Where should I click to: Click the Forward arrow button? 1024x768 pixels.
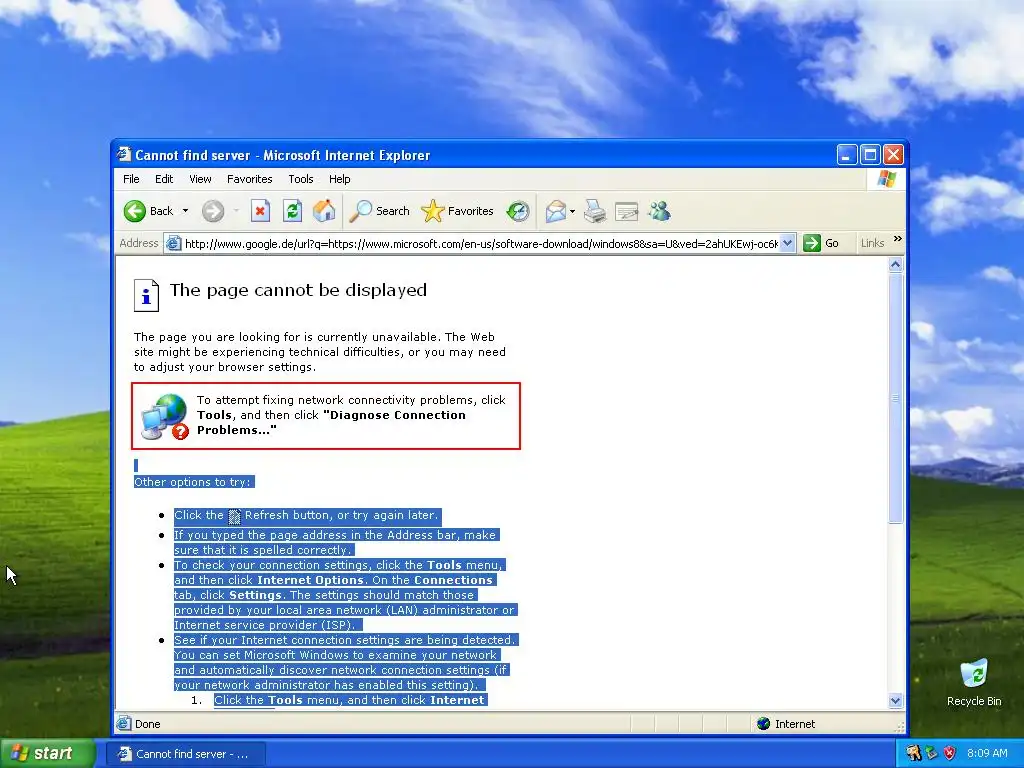(x=213, y=211)
